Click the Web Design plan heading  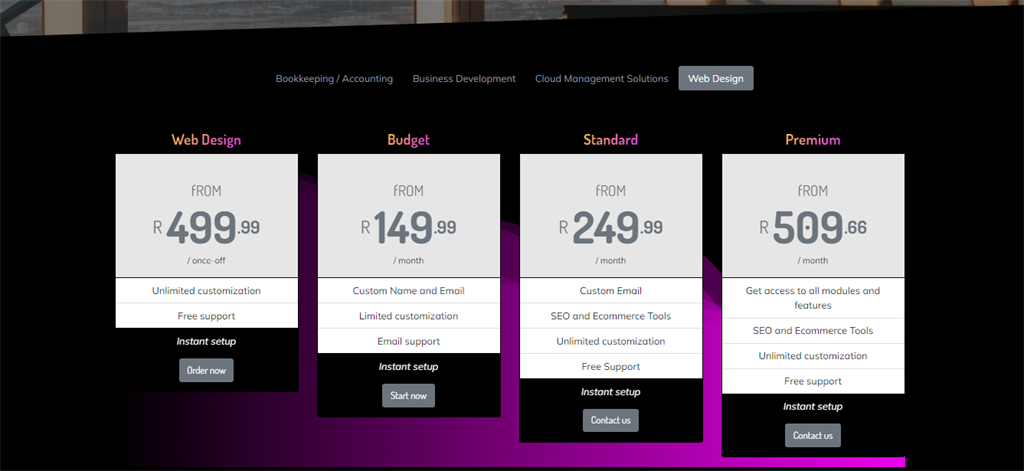coord(206,140)
